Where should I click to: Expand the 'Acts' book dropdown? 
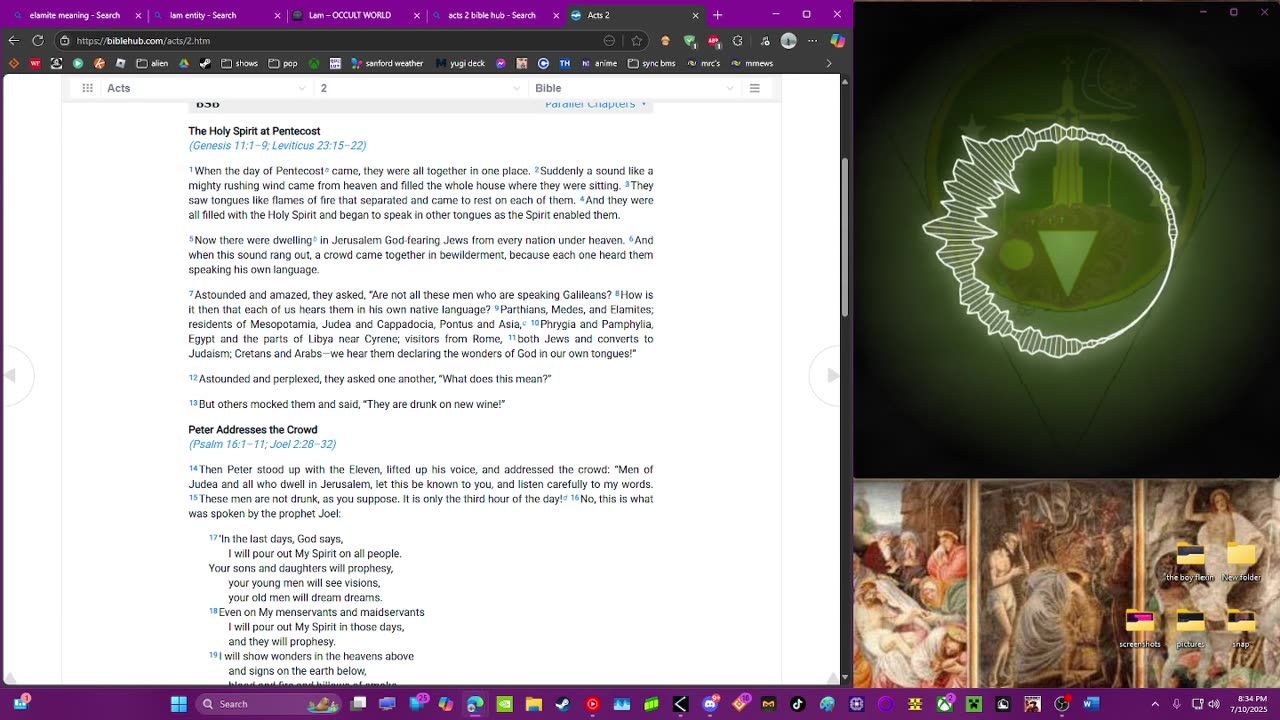point(207,88)
